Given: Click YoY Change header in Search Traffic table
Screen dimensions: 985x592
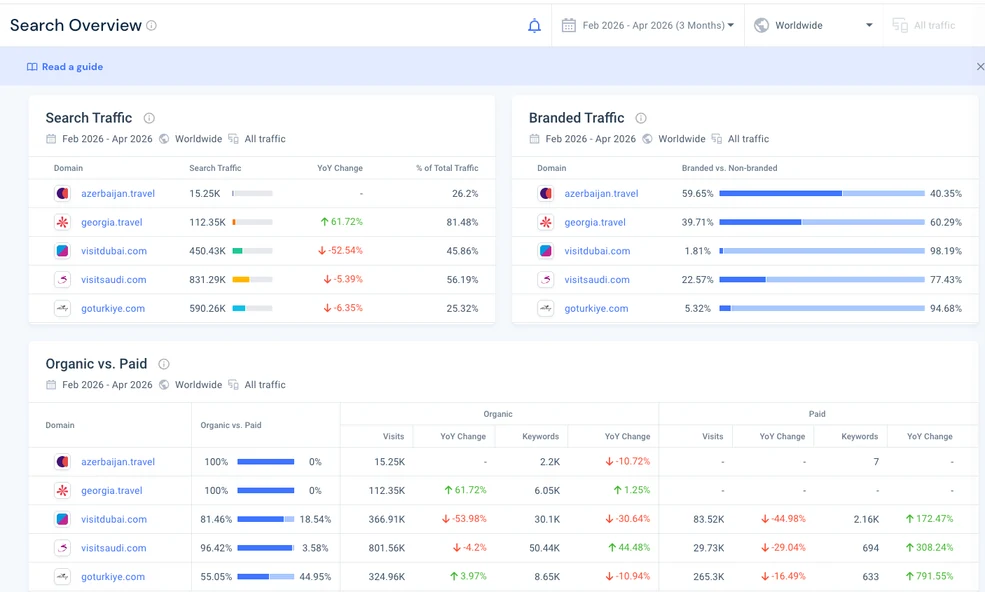Looking at the screenshot, I should click(340, 168).
